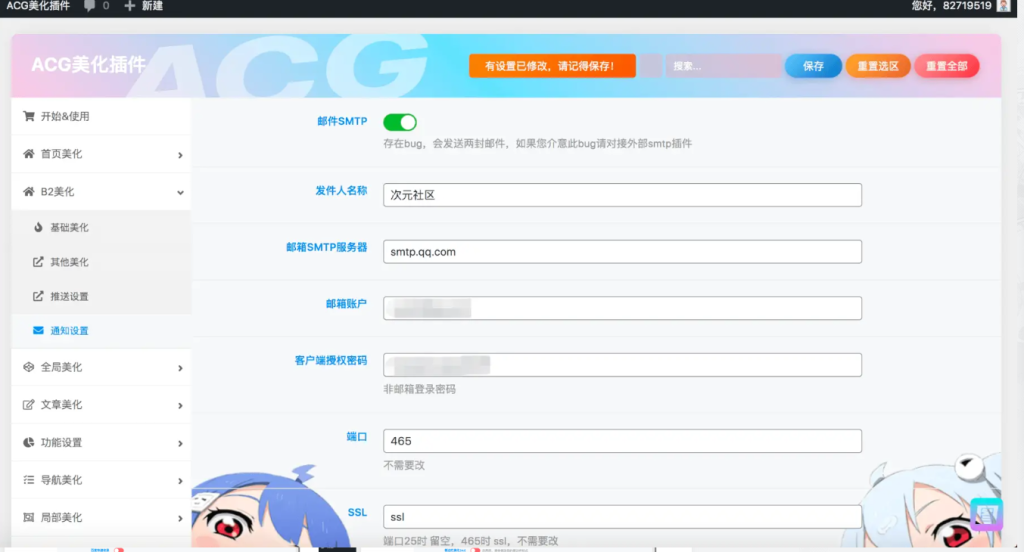
Task: Open the 推送设置 submenu item
Action: (101, 297)
